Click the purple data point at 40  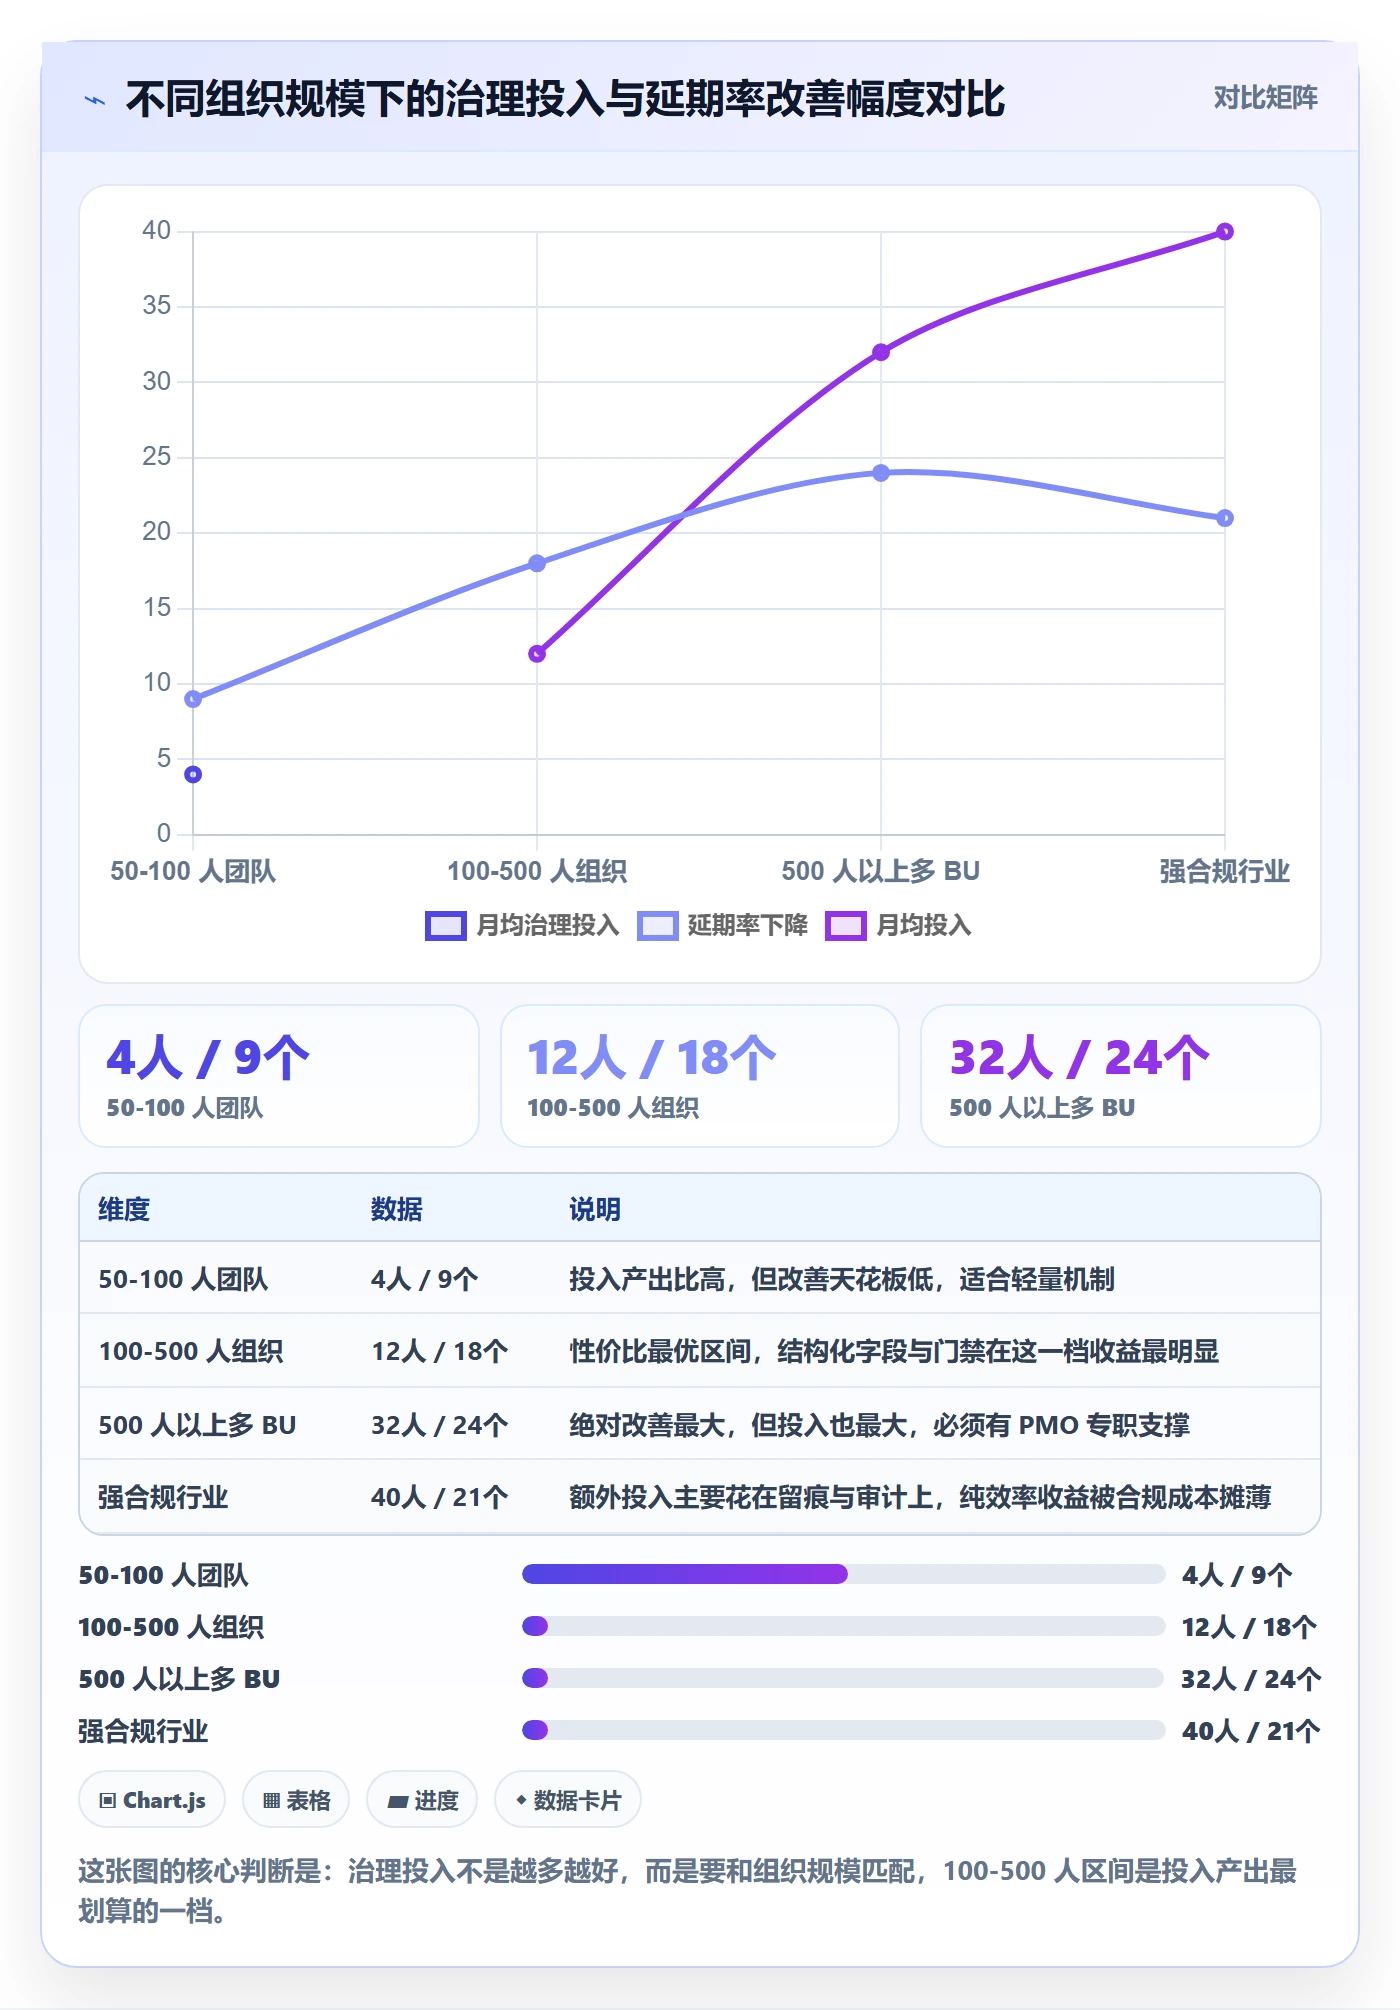click(1225, 231)
